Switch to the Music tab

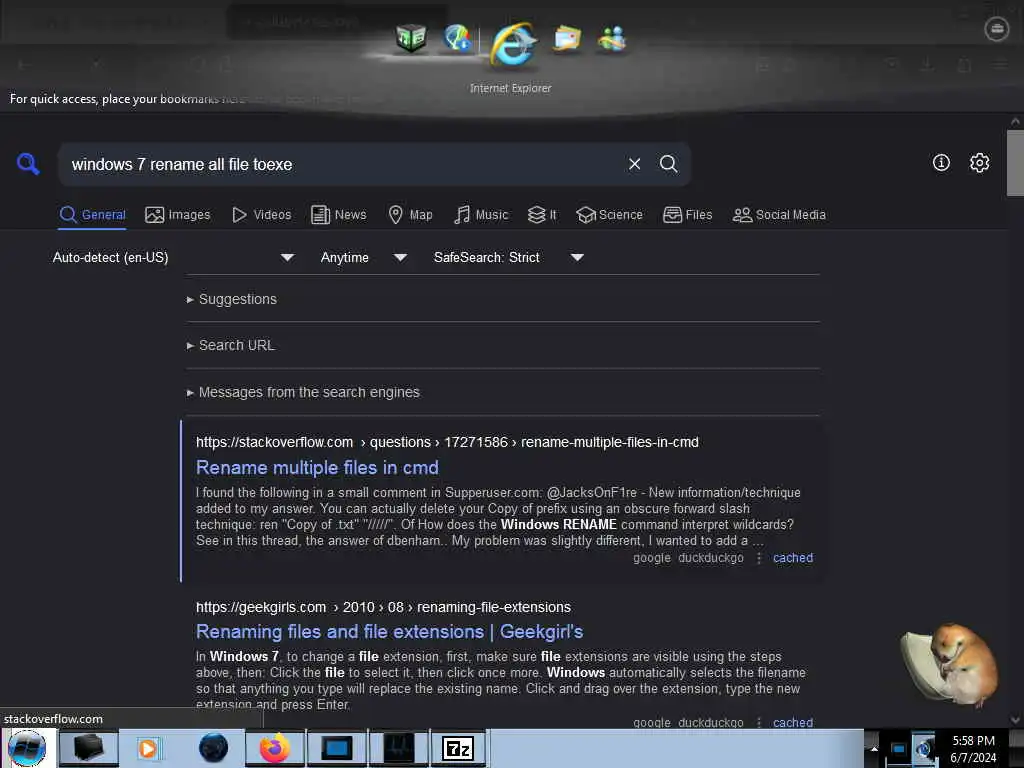[x=481, y=215]
